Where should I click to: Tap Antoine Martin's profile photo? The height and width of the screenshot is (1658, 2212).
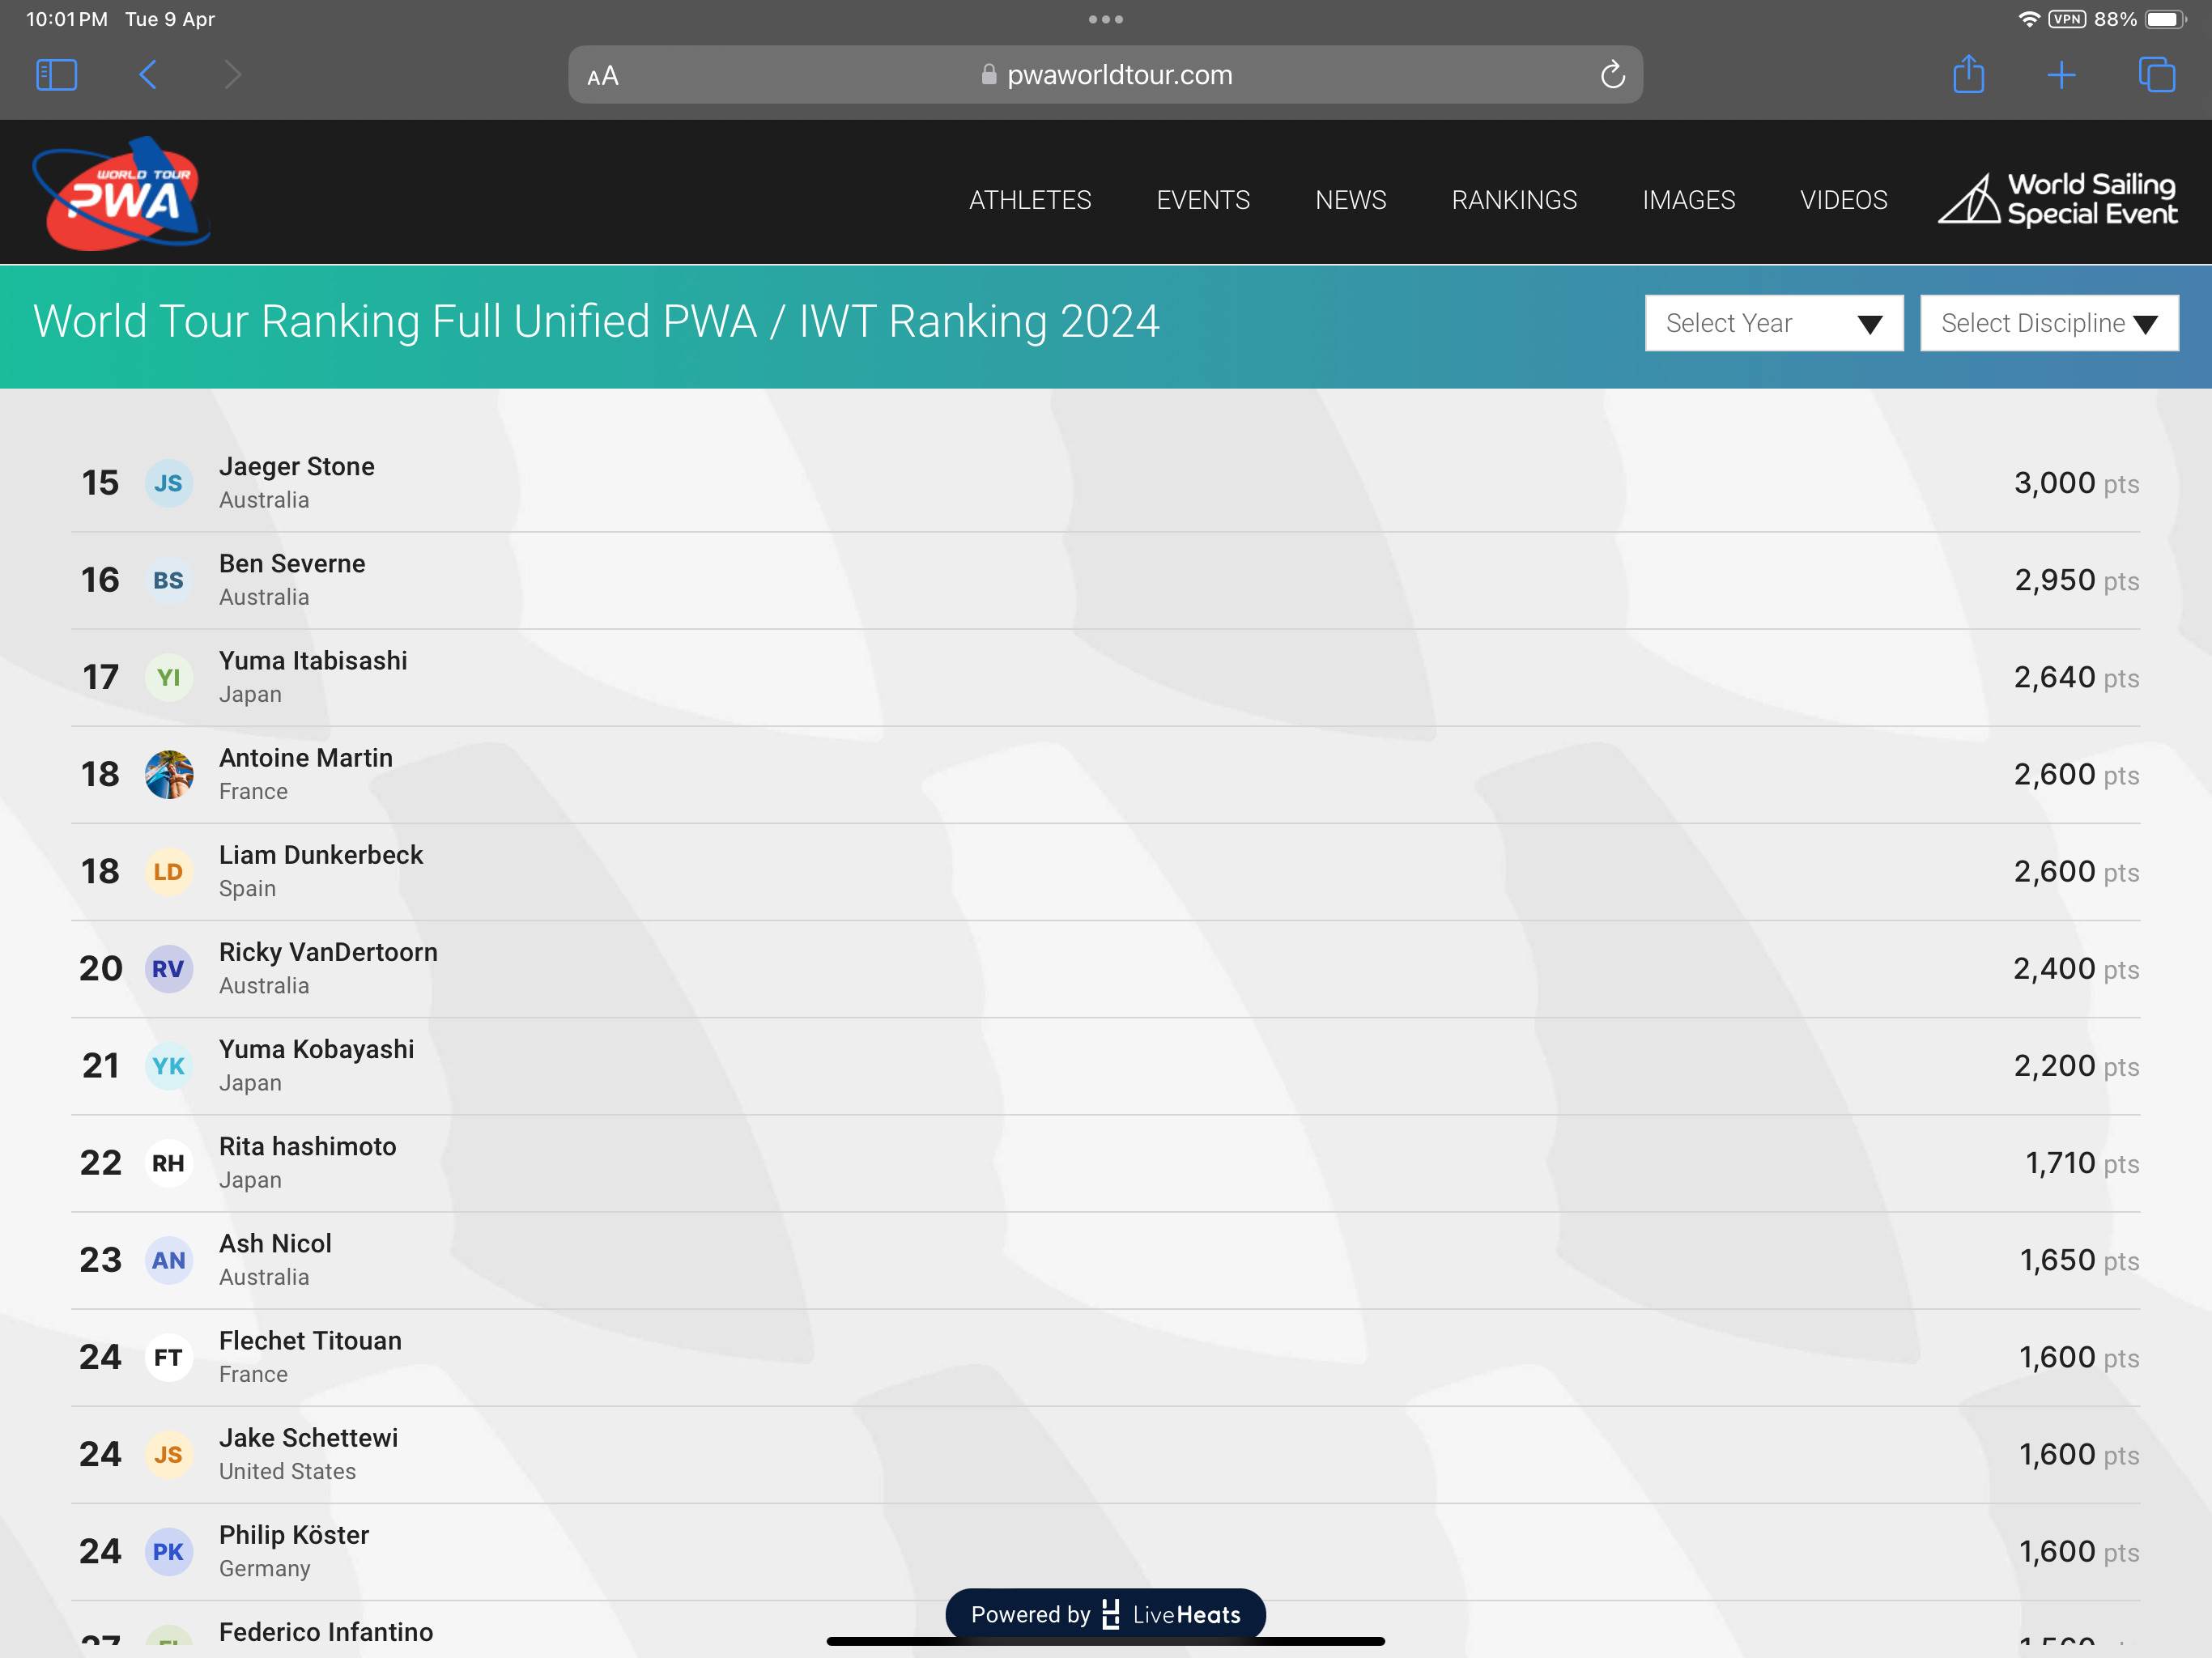(x=169, y=775)
